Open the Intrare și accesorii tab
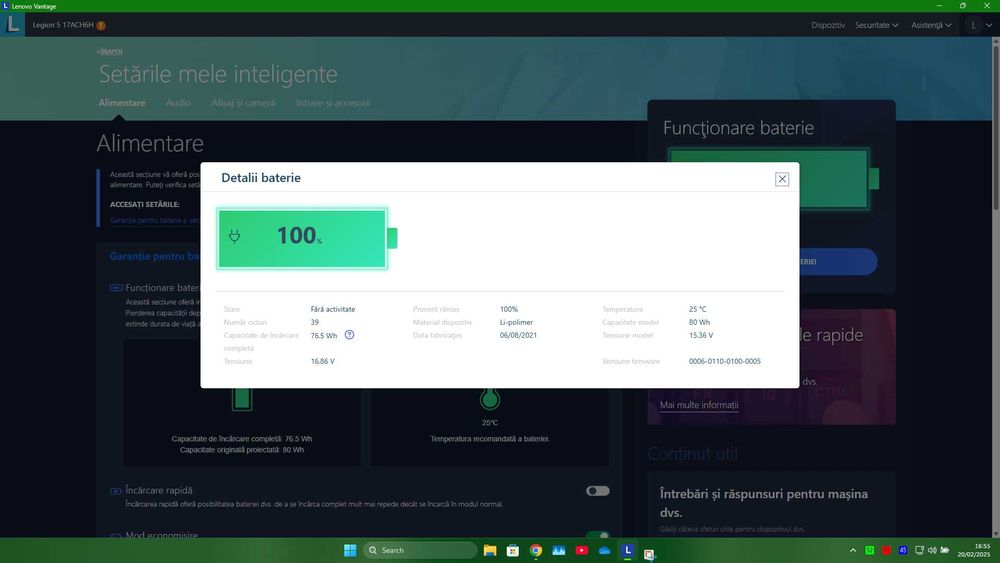This screenshot has height=563, width=1000. click(x=333, y=103)
